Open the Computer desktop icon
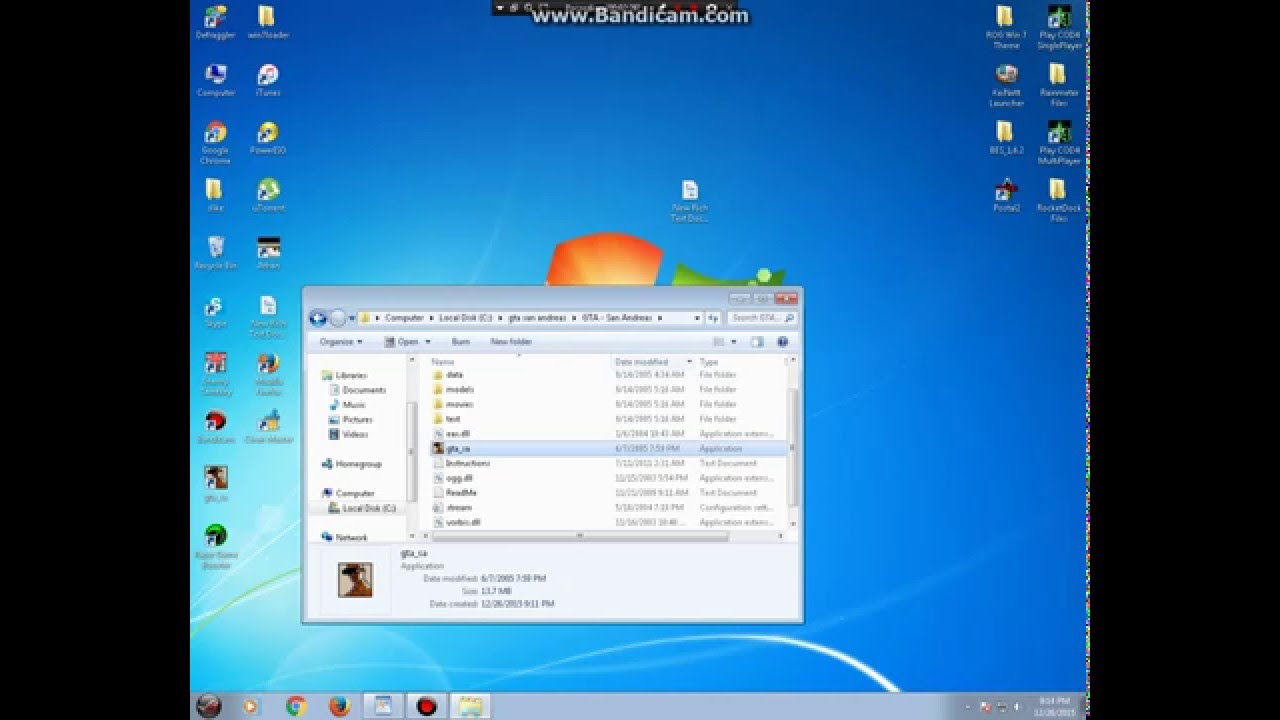The height and width of the screenshot is (720, 1280). coord(215,80)
